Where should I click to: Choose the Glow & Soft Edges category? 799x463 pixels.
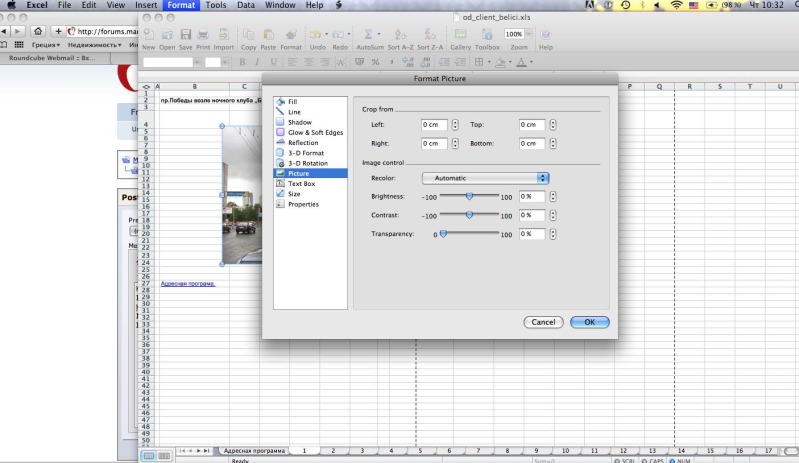(x=314, y=132)
